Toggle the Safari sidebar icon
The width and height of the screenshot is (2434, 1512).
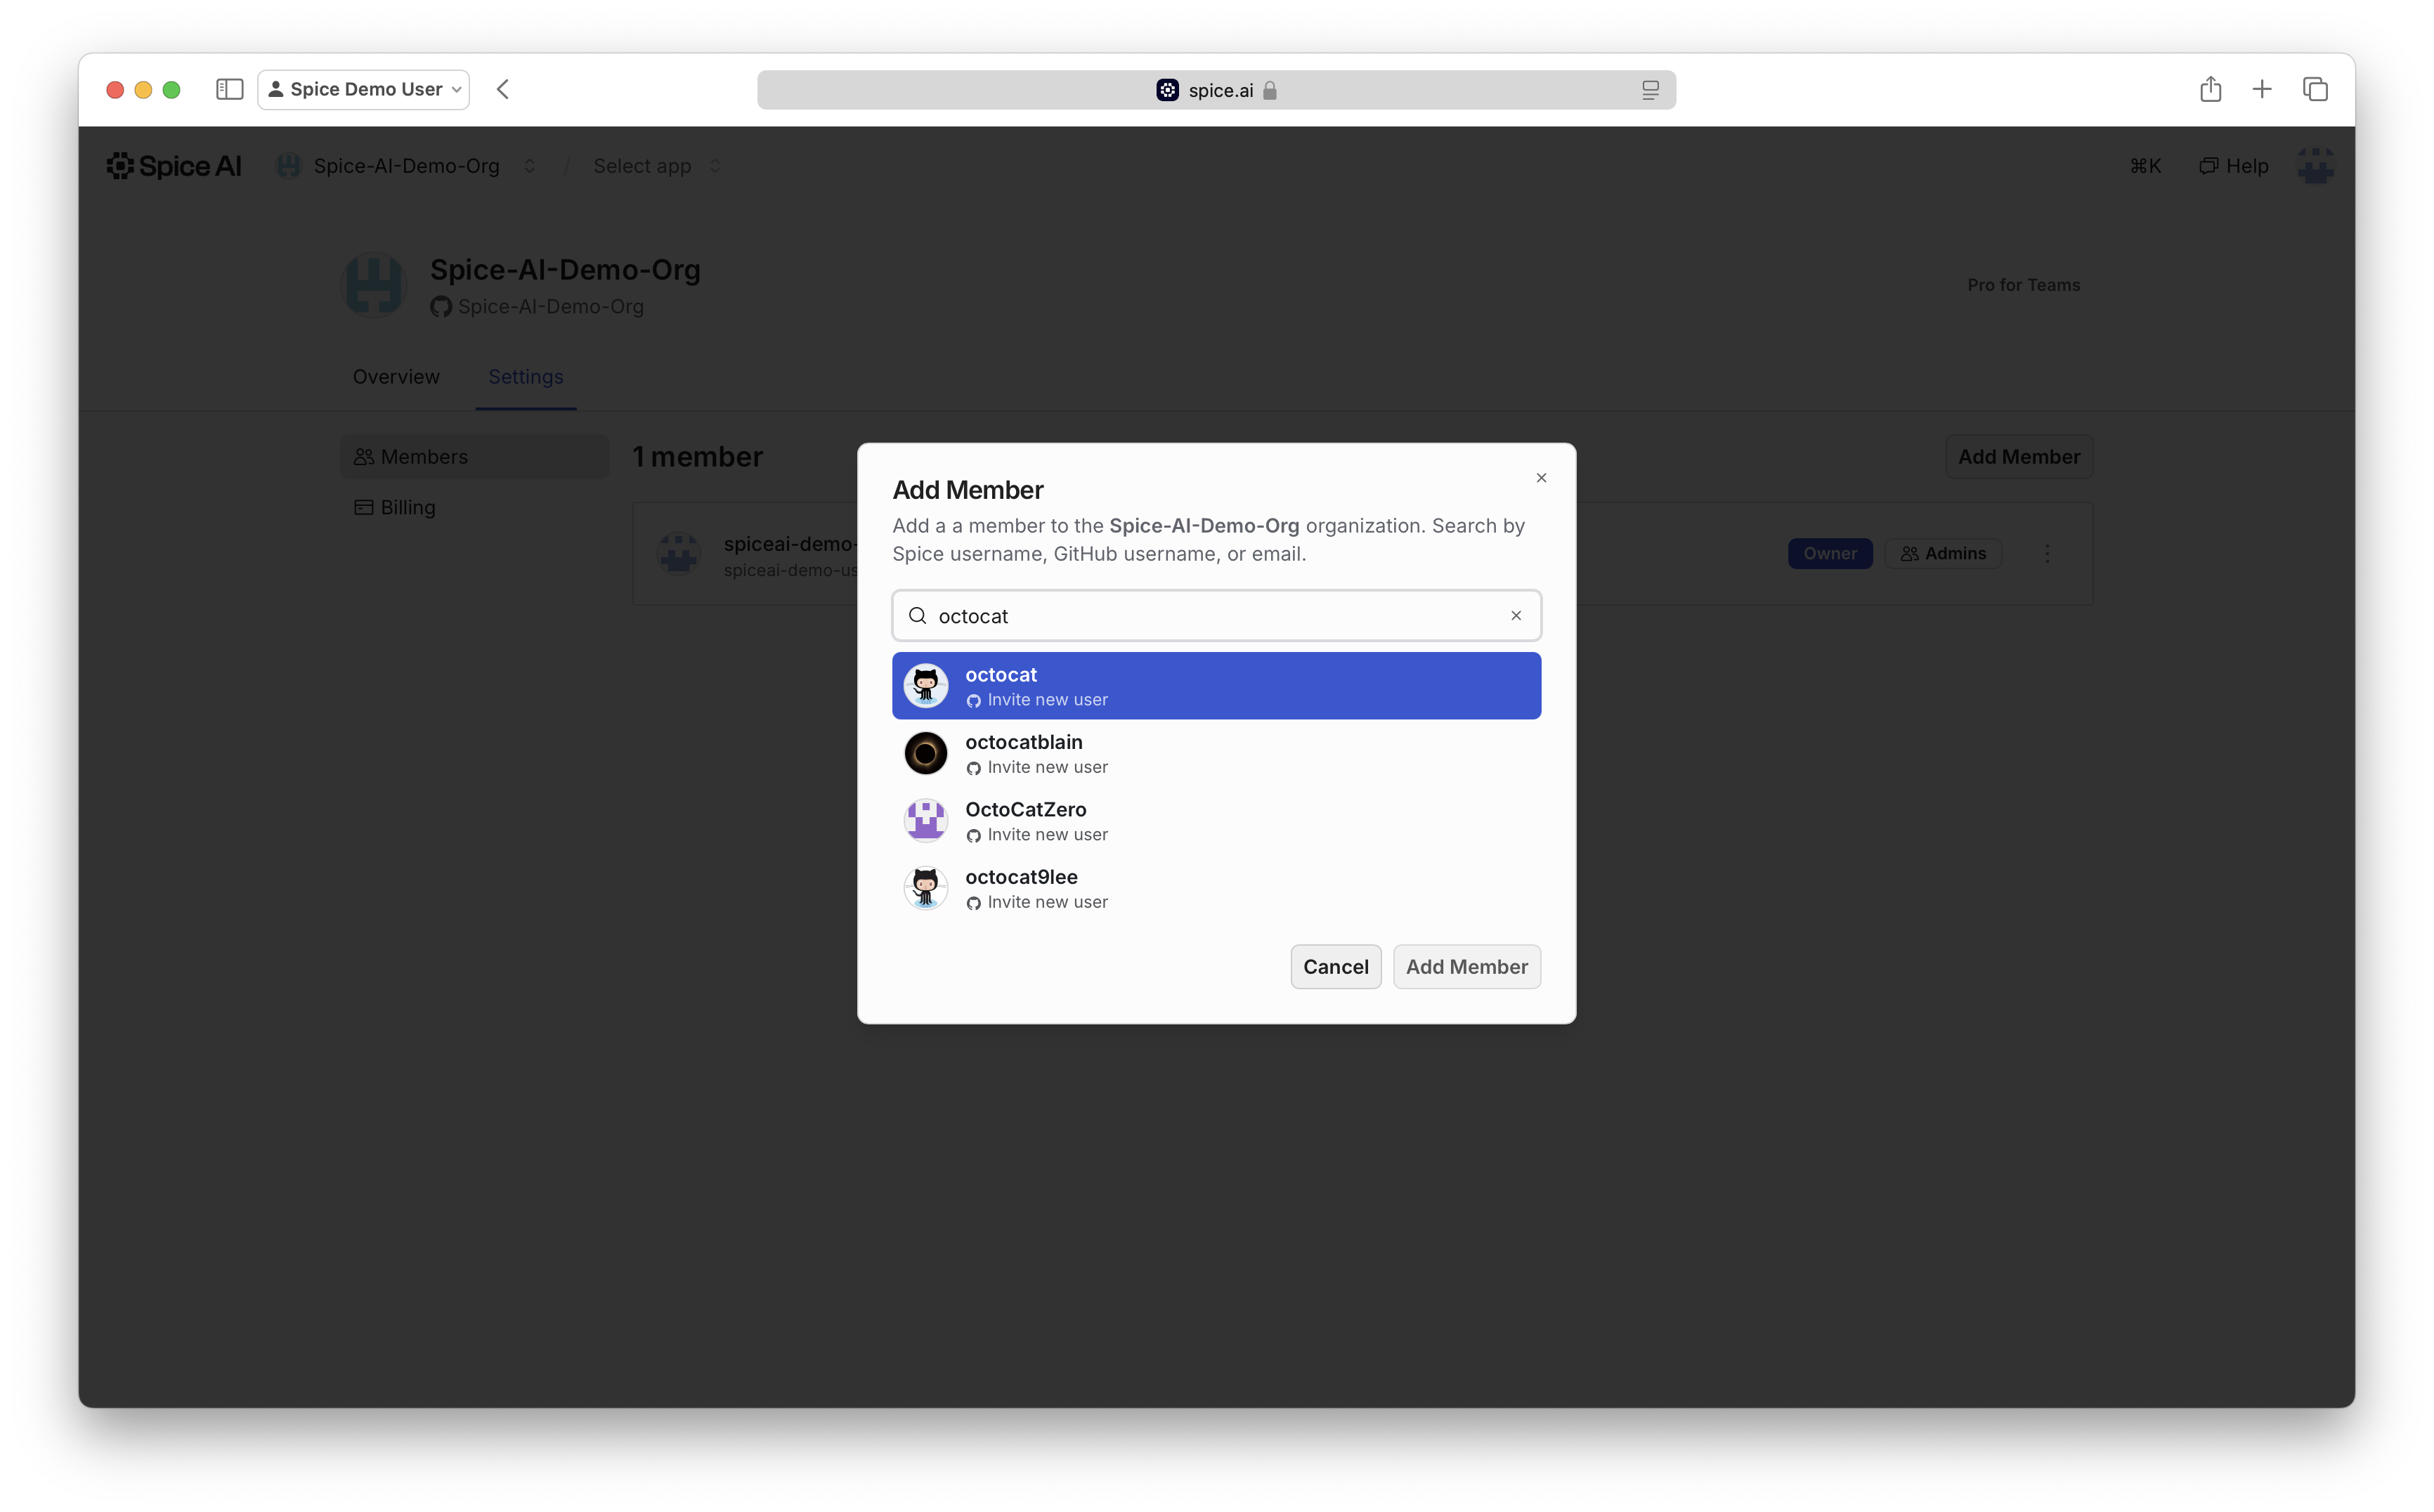[229, 90]
